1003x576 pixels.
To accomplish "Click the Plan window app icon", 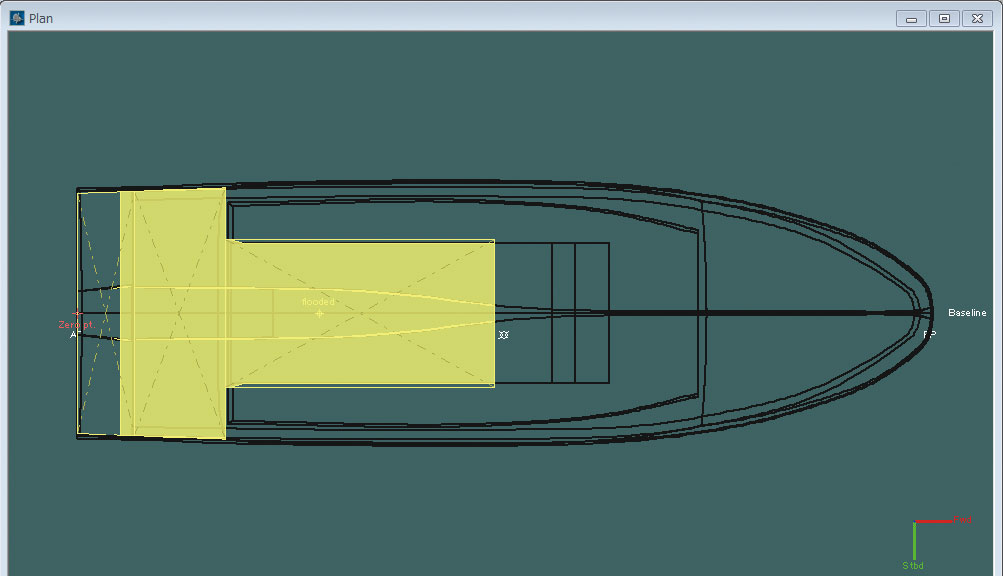I will coord(17,18).
